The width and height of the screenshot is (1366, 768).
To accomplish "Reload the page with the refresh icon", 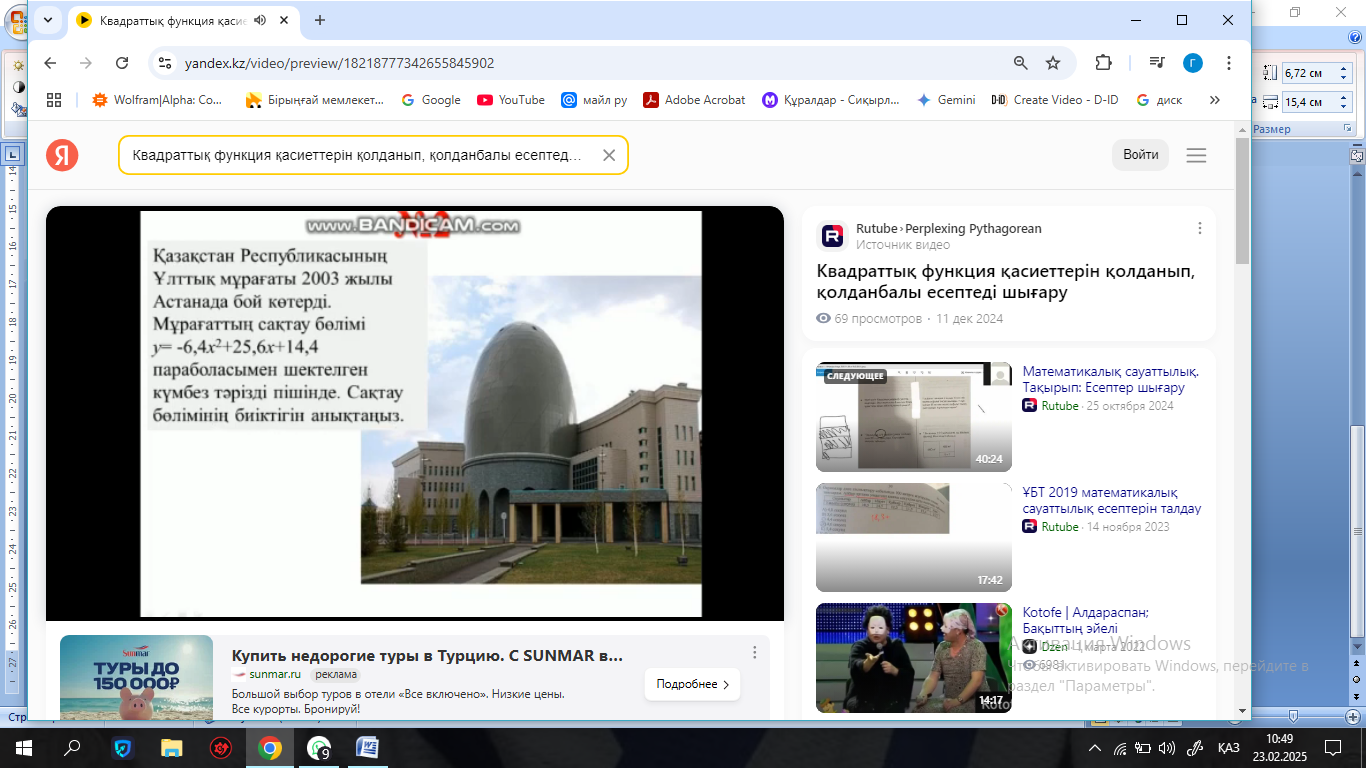I will [122, 63].
